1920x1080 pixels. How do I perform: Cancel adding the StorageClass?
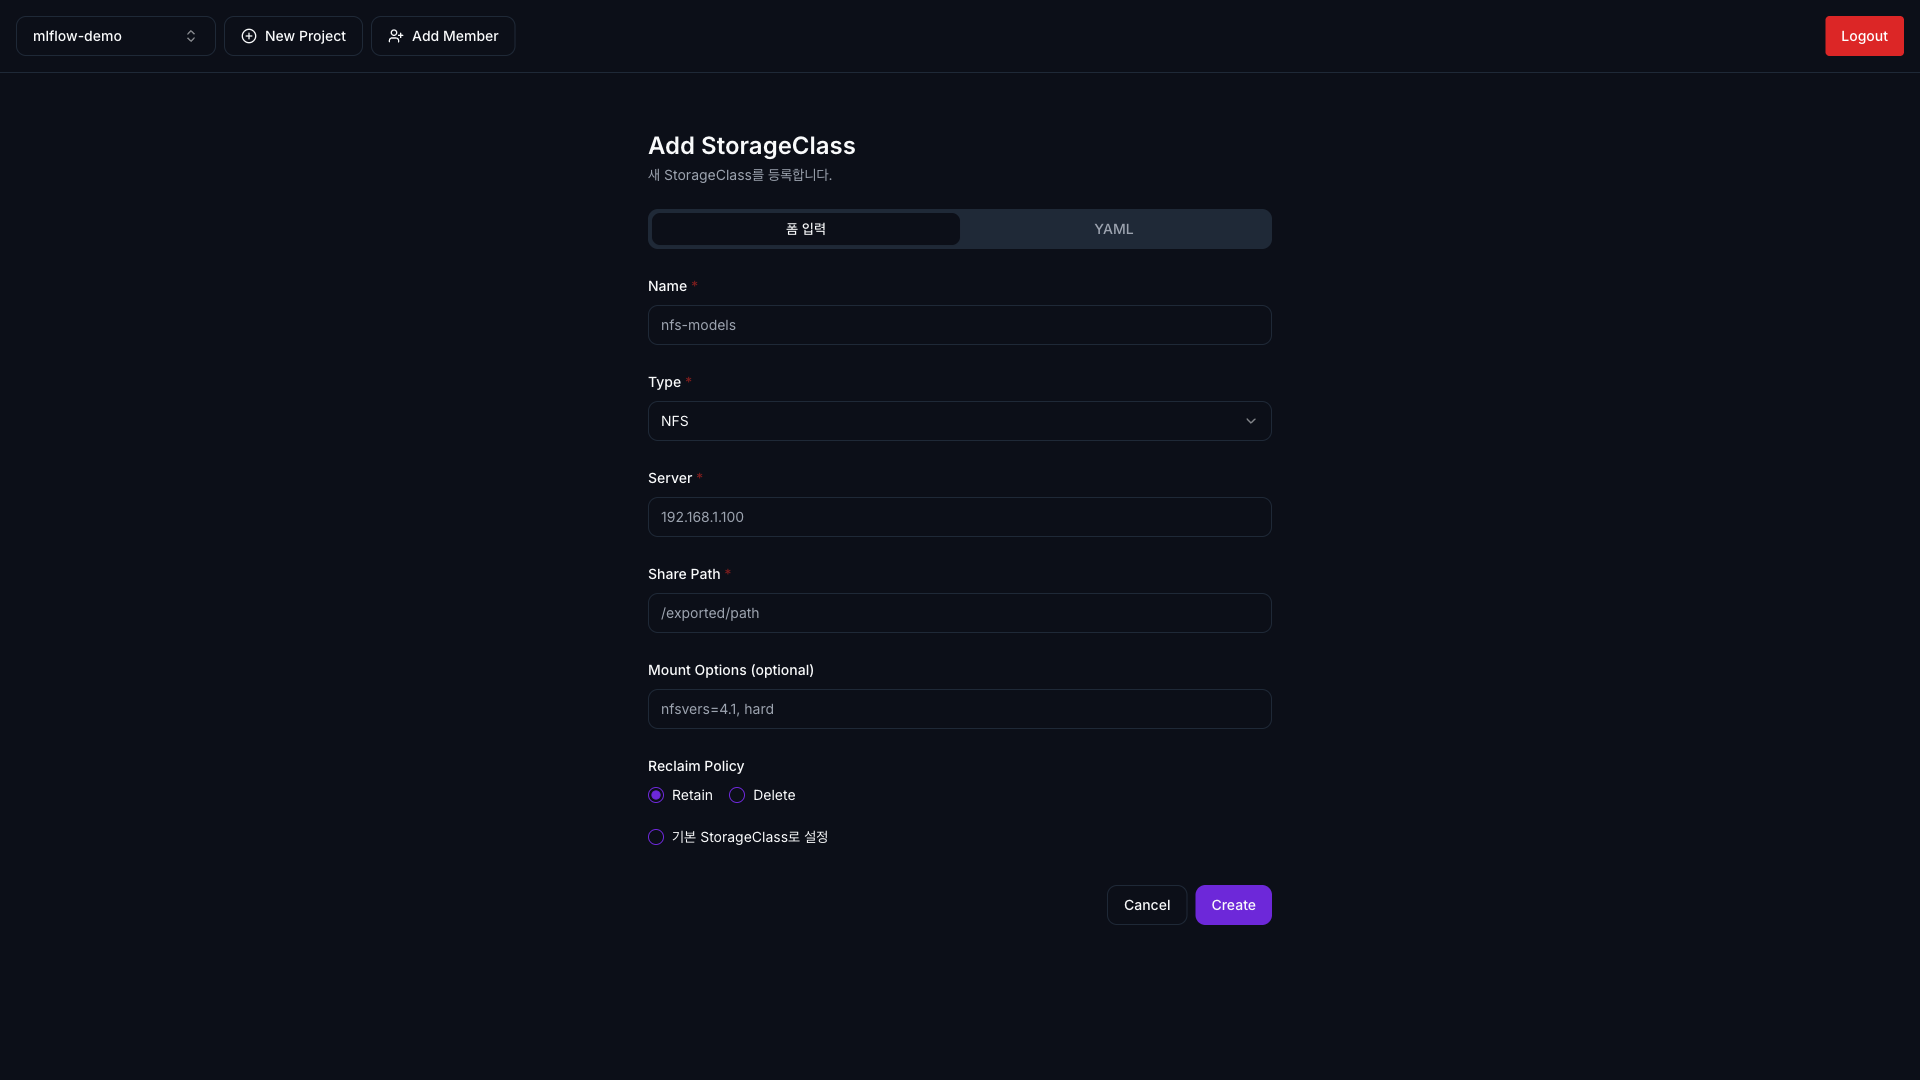(x=1146, y=905)
